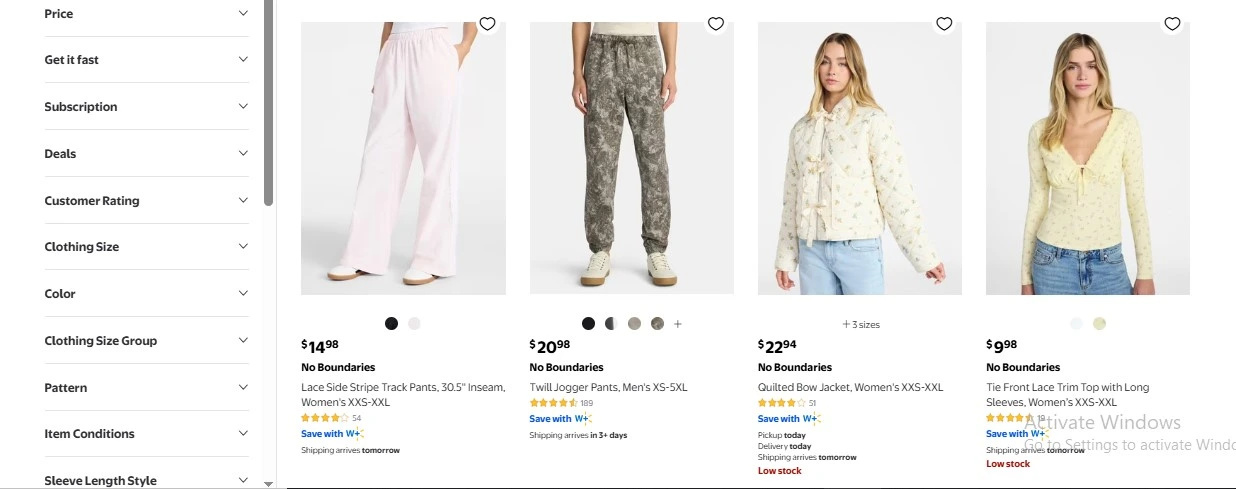Add Quilted Bow Jacket to favorites list
1236x489 pixels.
[944, 24]
